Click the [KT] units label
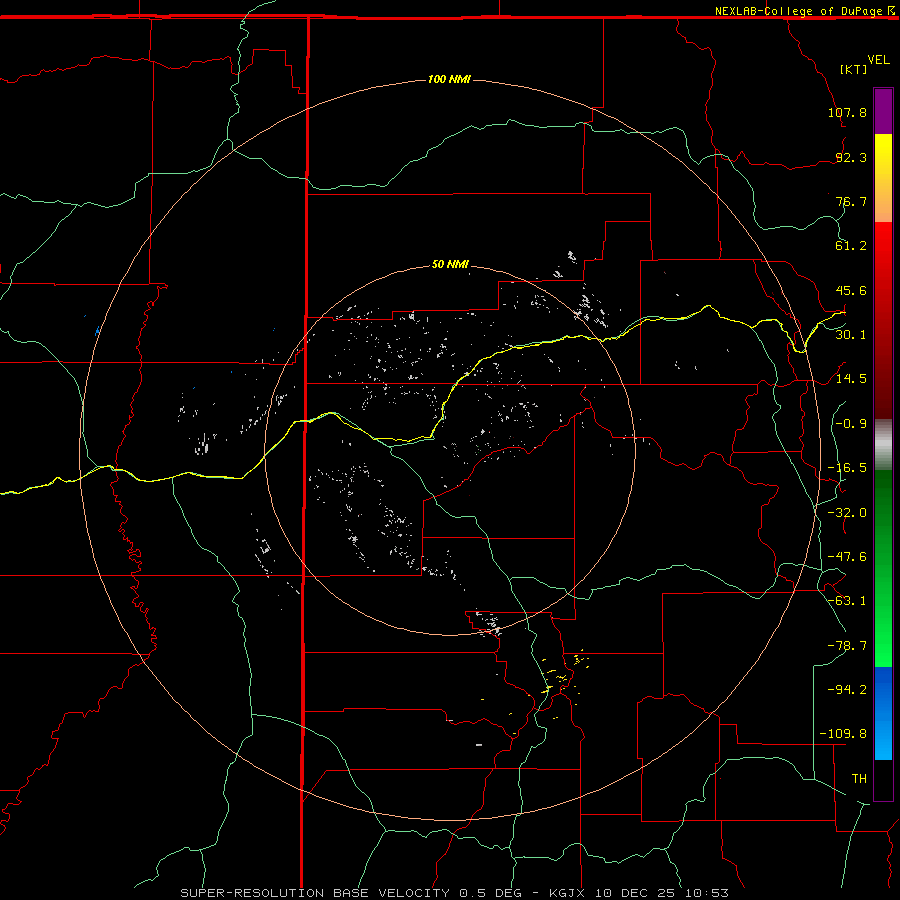Screen dimensions: 900x900 coord(854,69)
